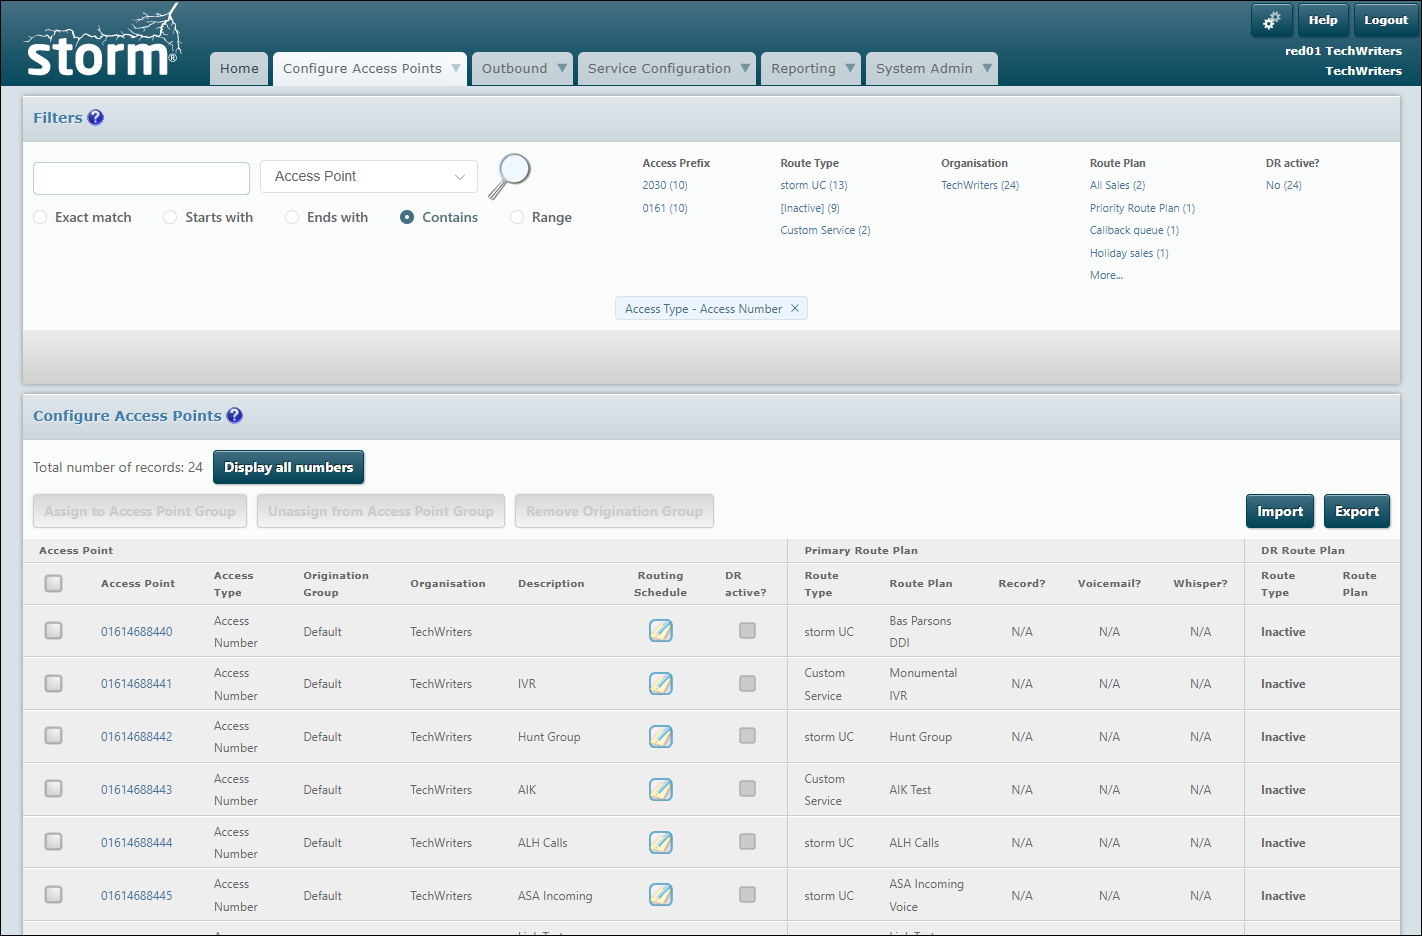Filter by Organisation TechWriters (24)
The width and height of the screenshot is (1422, 936).
coord(980,185)
